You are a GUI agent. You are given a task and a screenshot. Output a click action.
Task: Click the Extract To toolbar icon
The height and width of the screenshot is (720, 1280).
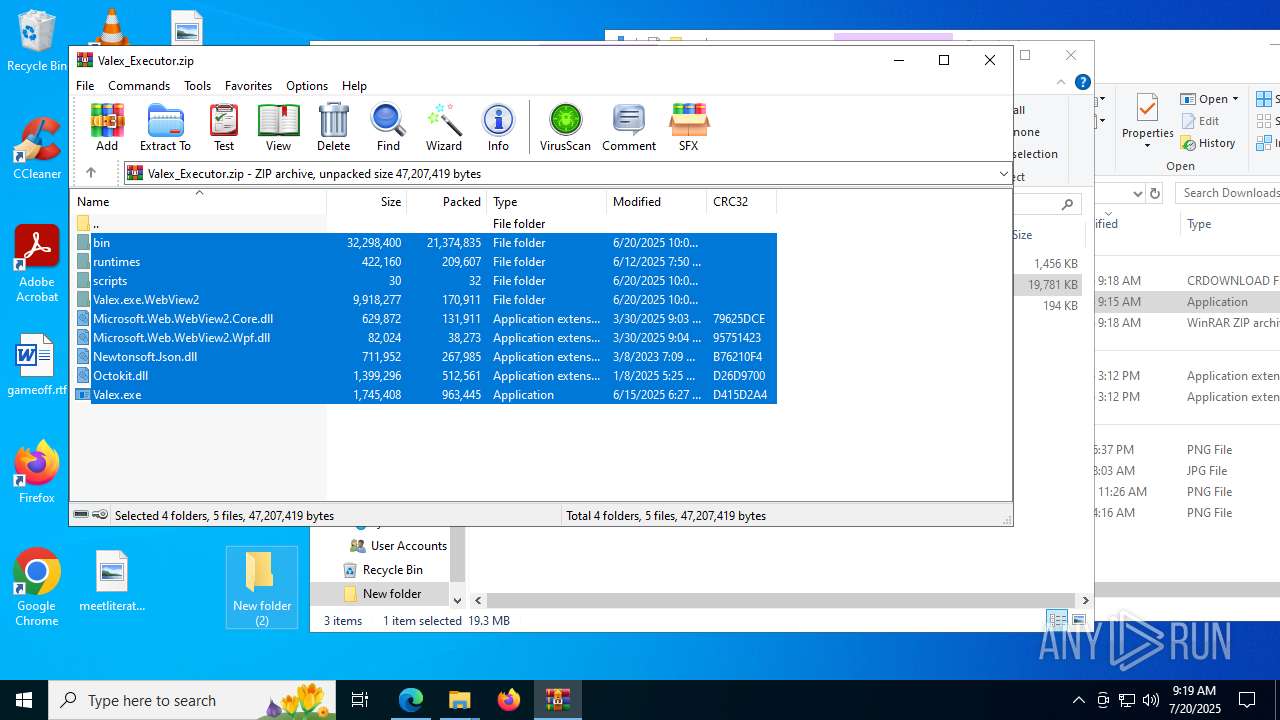click(165, 127)
